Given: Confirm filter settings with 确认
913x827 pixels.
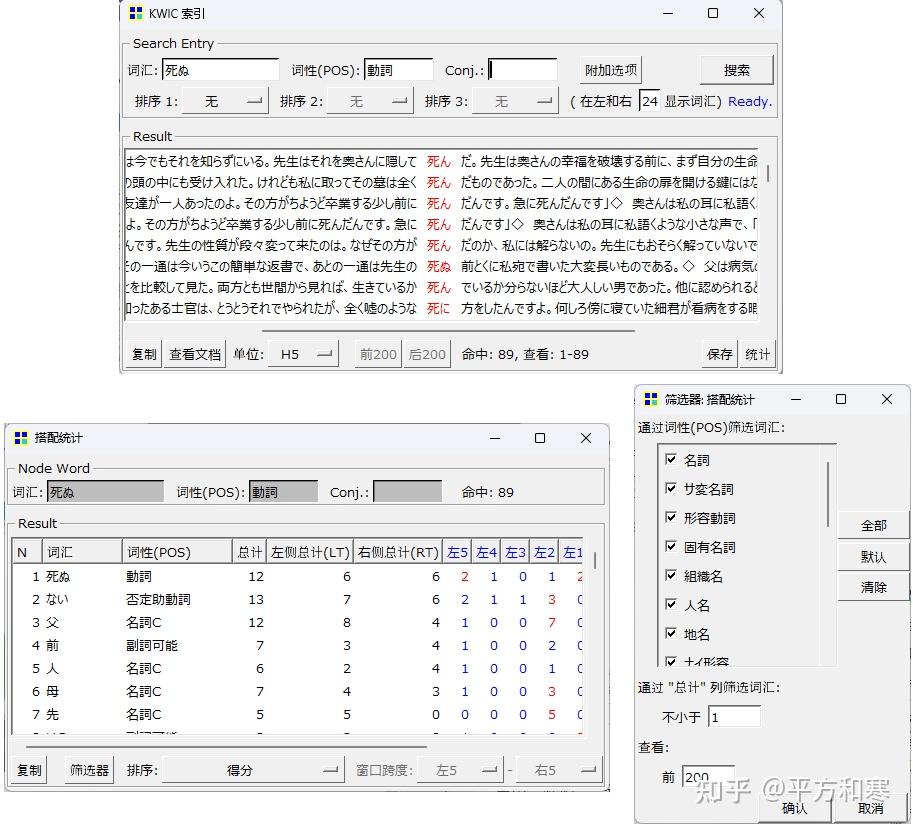Looking at the screenshot, I should click(793, 809).
